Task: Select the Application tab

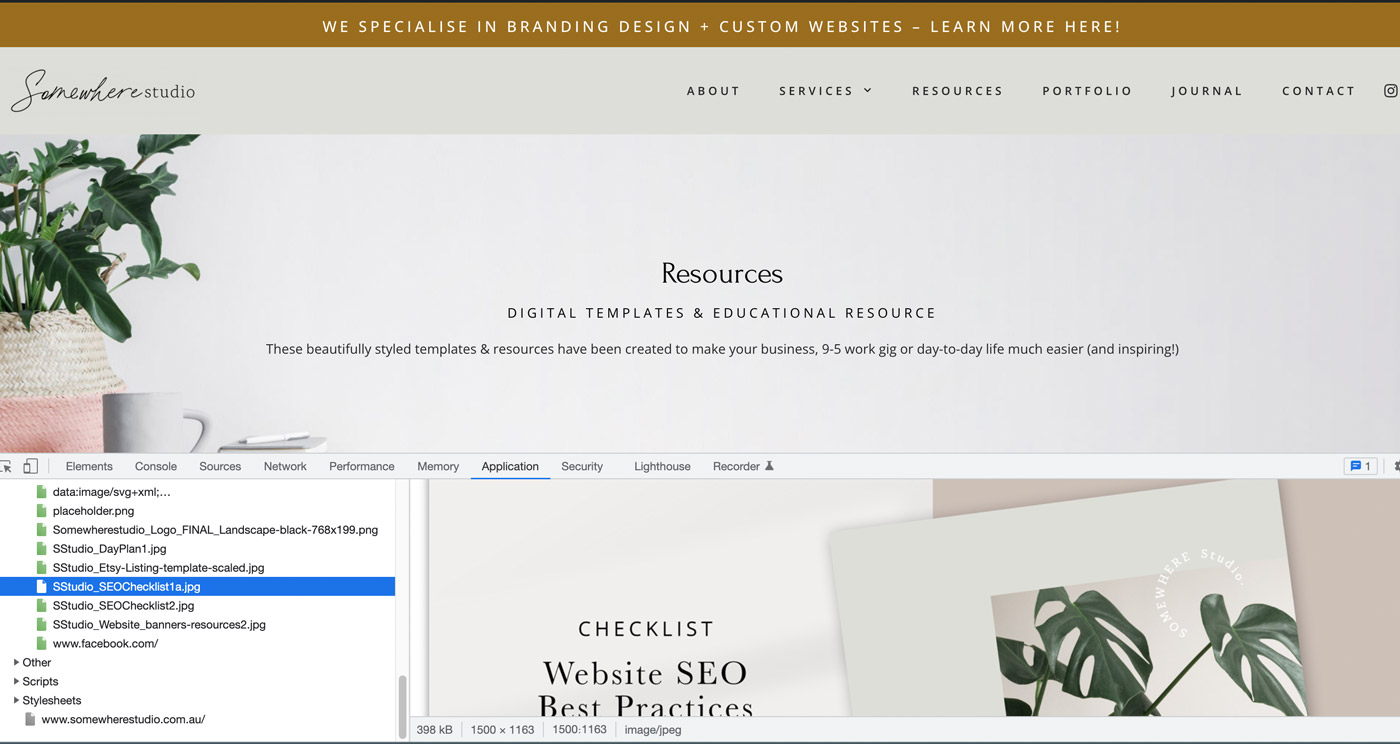Action: coord(510,466)
